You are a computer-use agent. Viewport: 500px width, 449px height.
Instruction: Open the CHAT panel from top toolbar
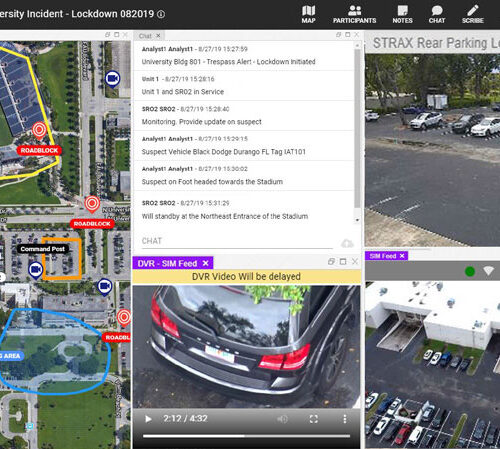[437, 14]
